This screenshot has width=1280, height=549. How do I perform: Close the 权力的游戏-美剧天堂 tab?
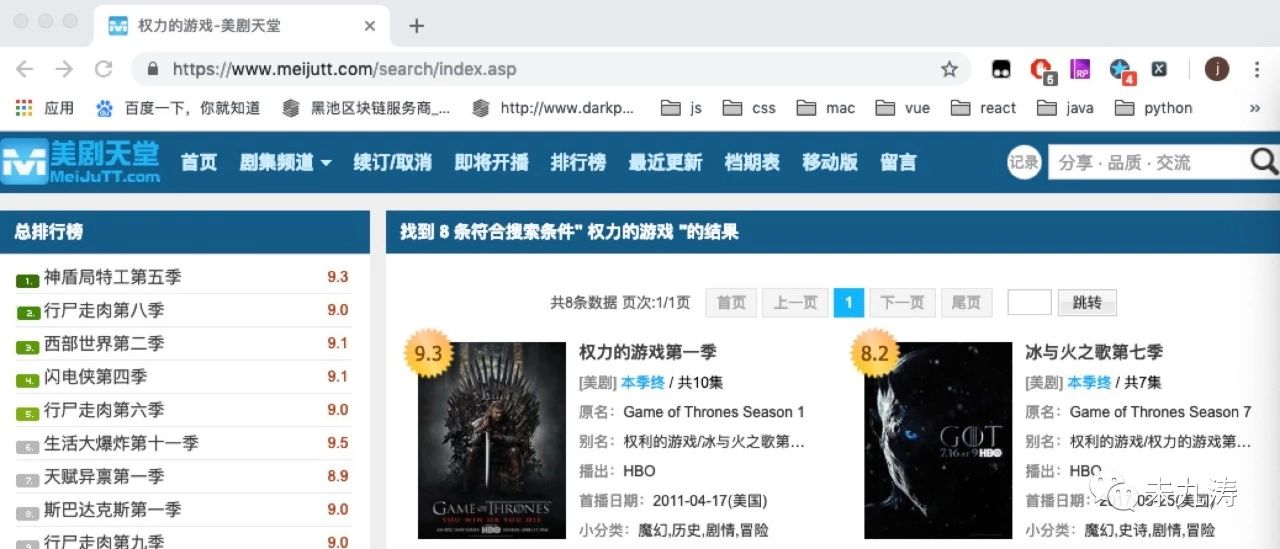point(370,26)
